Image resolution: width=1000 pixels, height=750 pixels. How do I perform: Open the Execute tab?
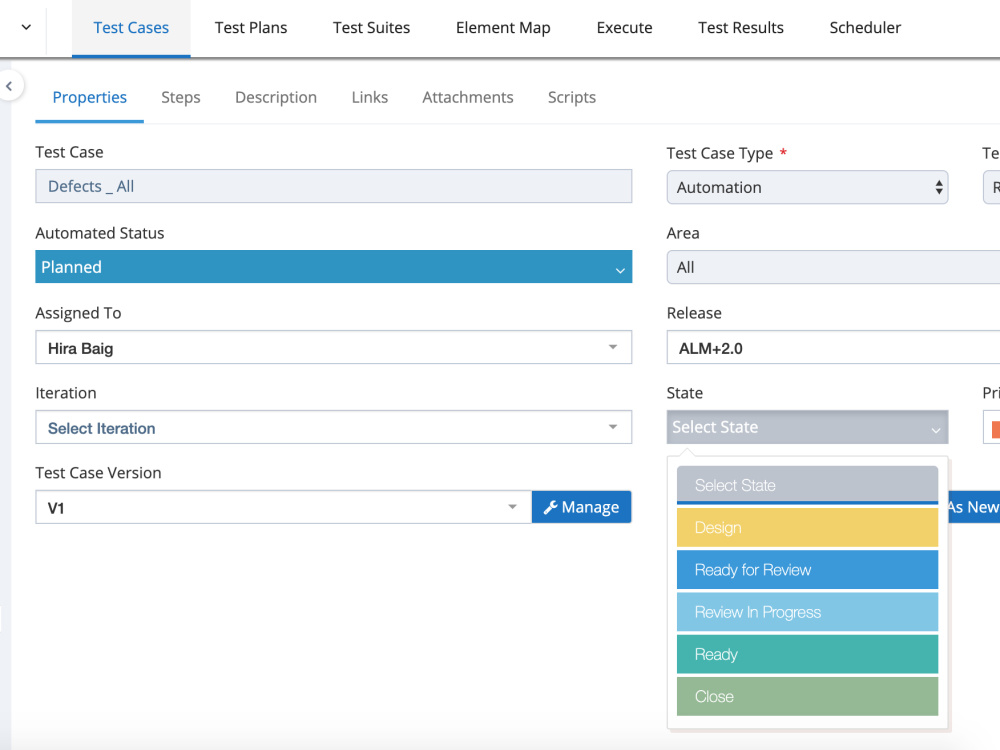(624, 28)
